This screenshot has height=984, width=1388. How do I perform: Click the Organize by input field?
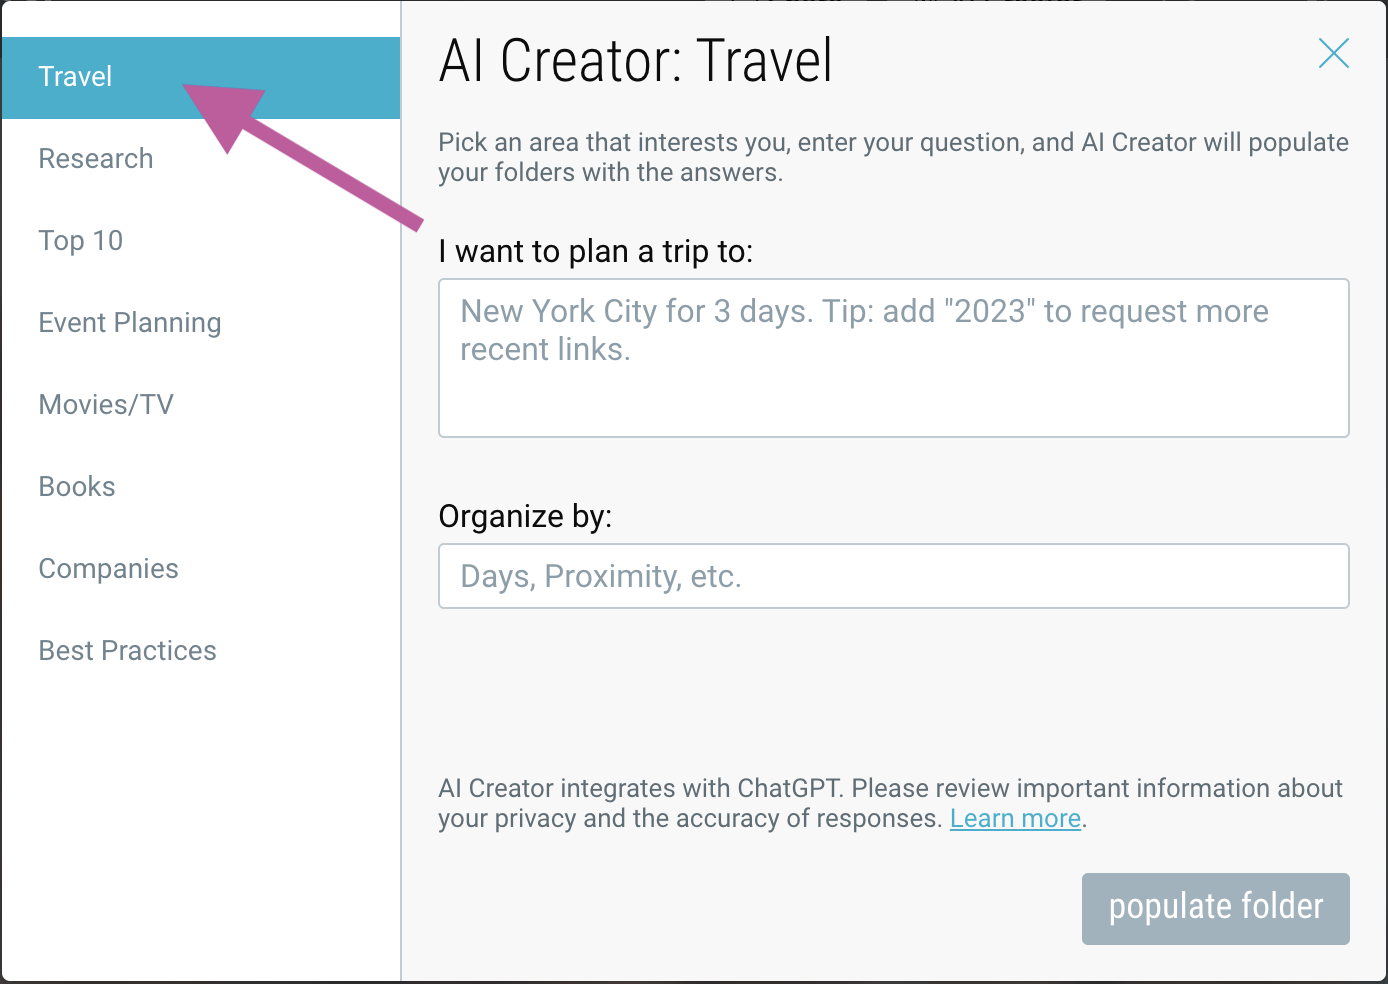[x=893, y=576]
